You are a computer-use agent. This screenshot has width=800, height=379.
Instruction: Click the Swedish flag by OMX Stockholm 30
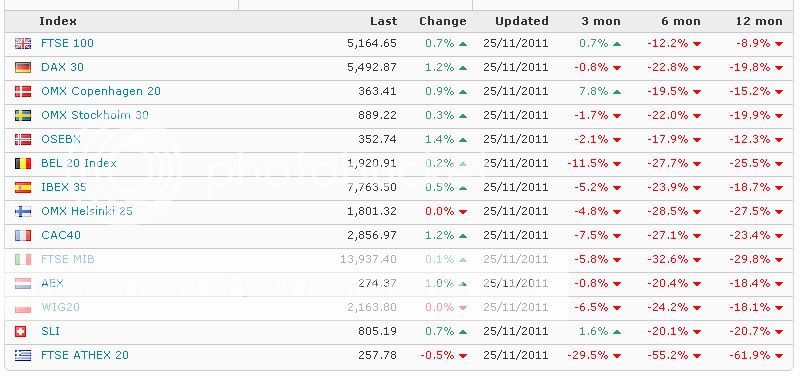tap(23, 115)
